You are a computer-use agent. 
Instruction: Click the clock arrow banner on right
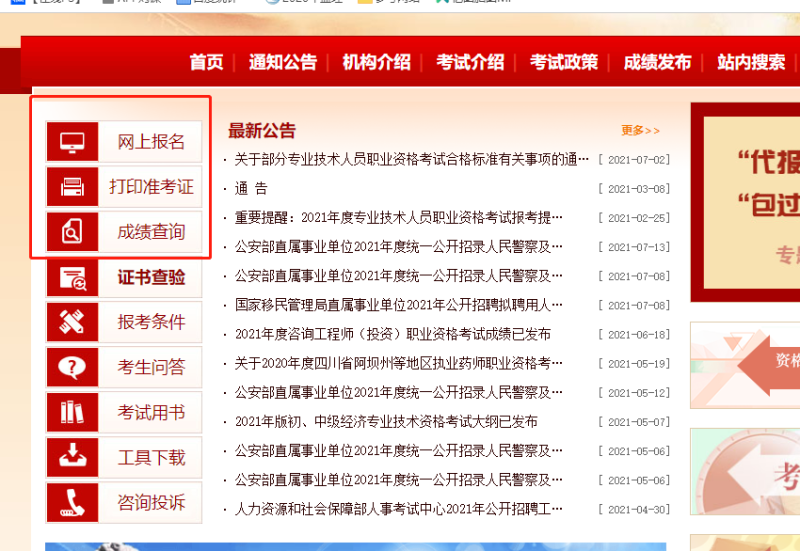pyautogui.click(x=745, y=471)
